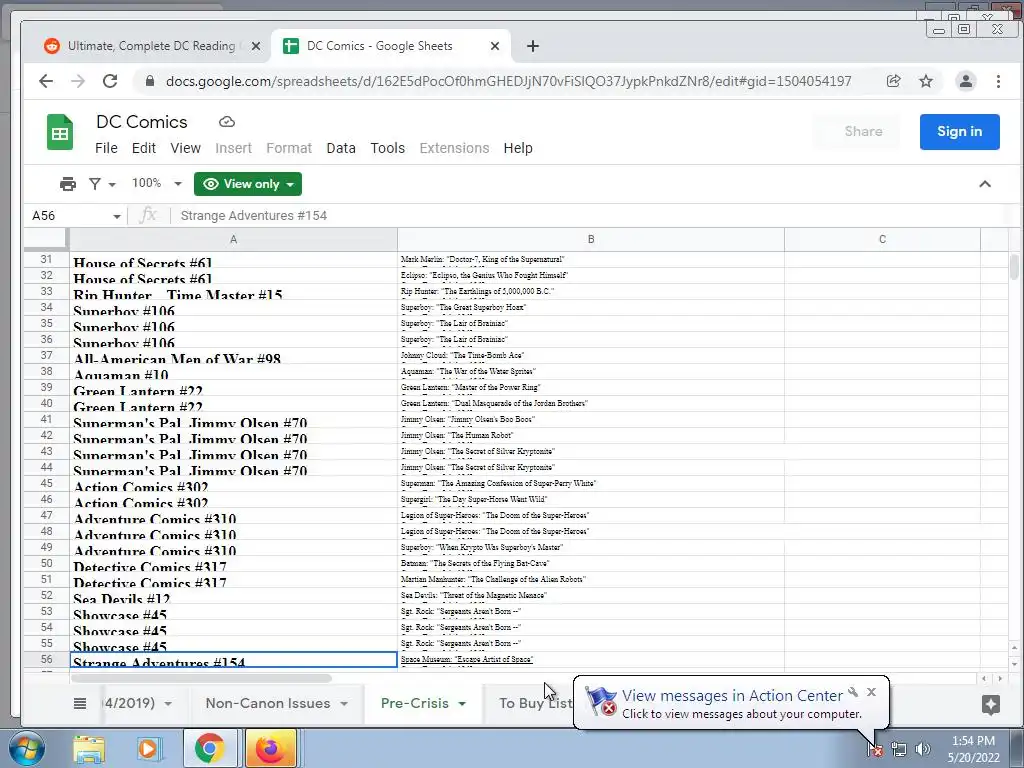Select column B header
This screenshot has width=1024, height=768.
(591, 240)
